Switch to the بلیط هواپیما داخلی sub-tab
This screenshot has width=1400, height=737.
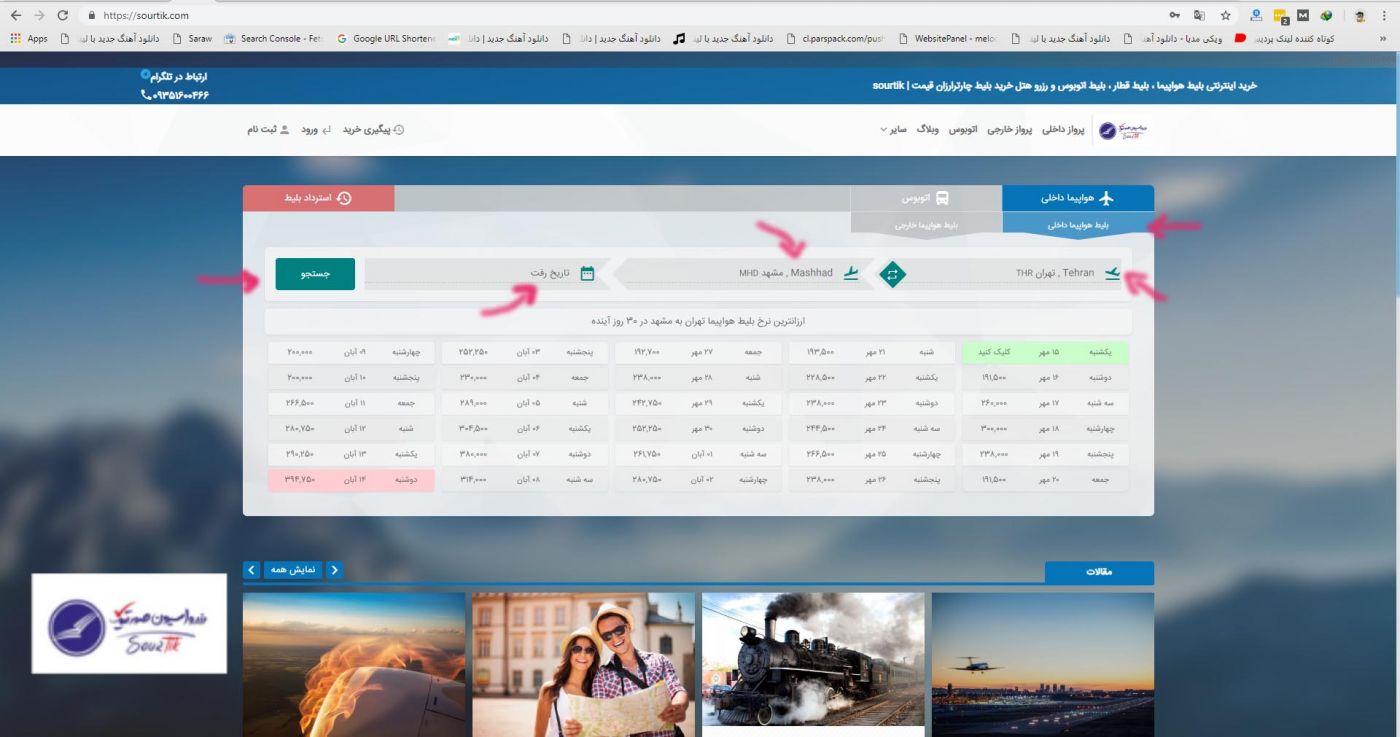pyautogui.click(x=1078, y=225)
